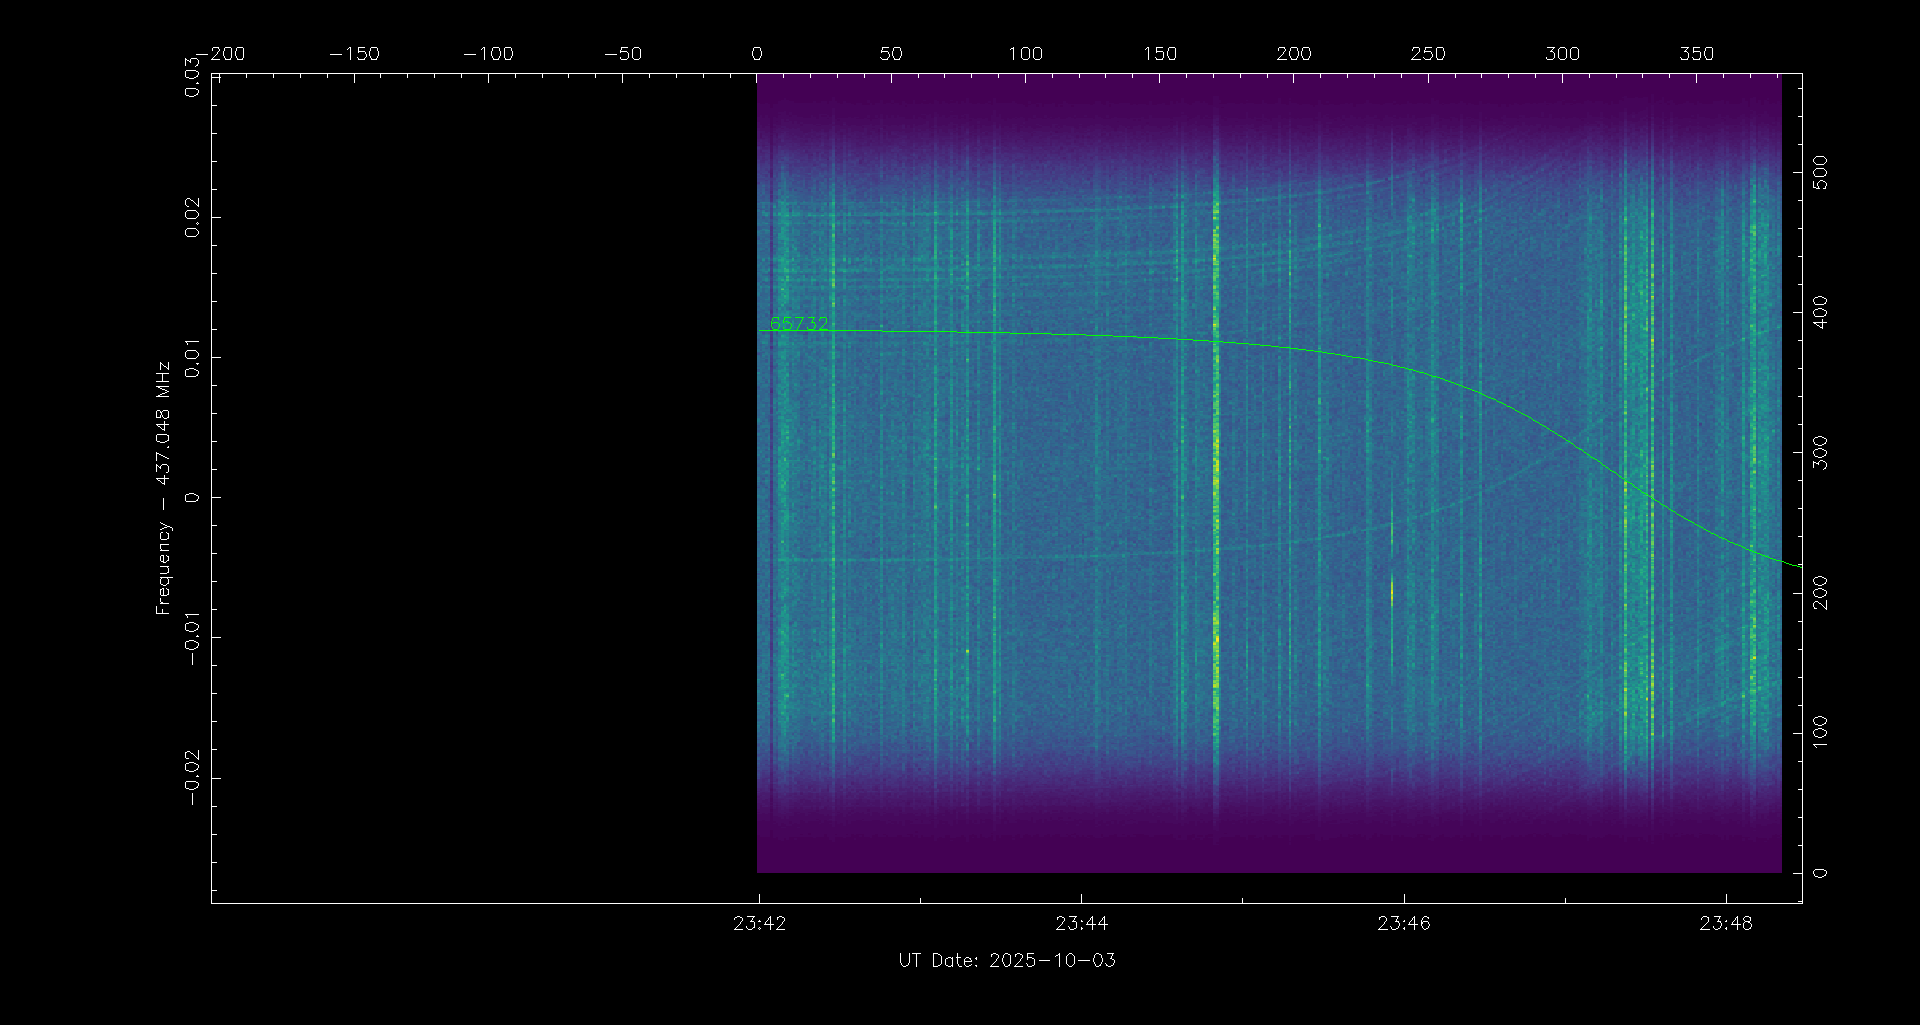
Task: Click the 23:42 time tick label
Action: pyautogui.click(x=759, y=923)
